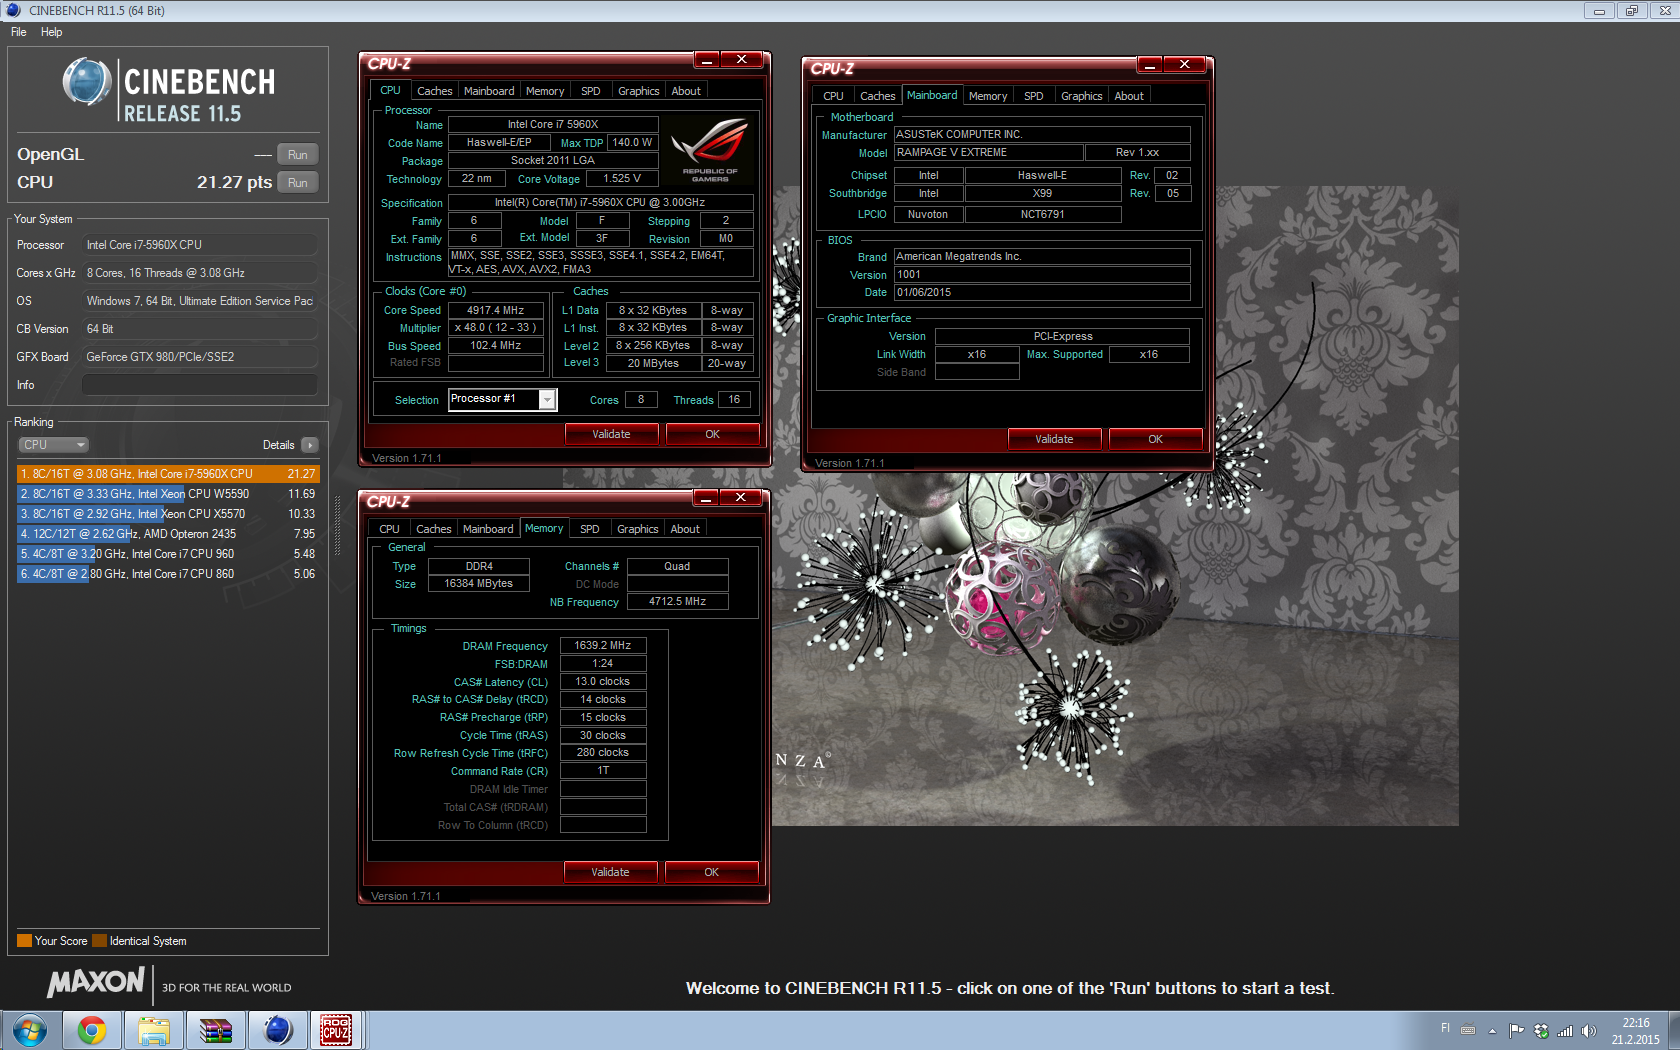Click the Core Speed value 4917.4 MHz
This screenshot has height=1050, width=1680.
(x=496, y=310)
